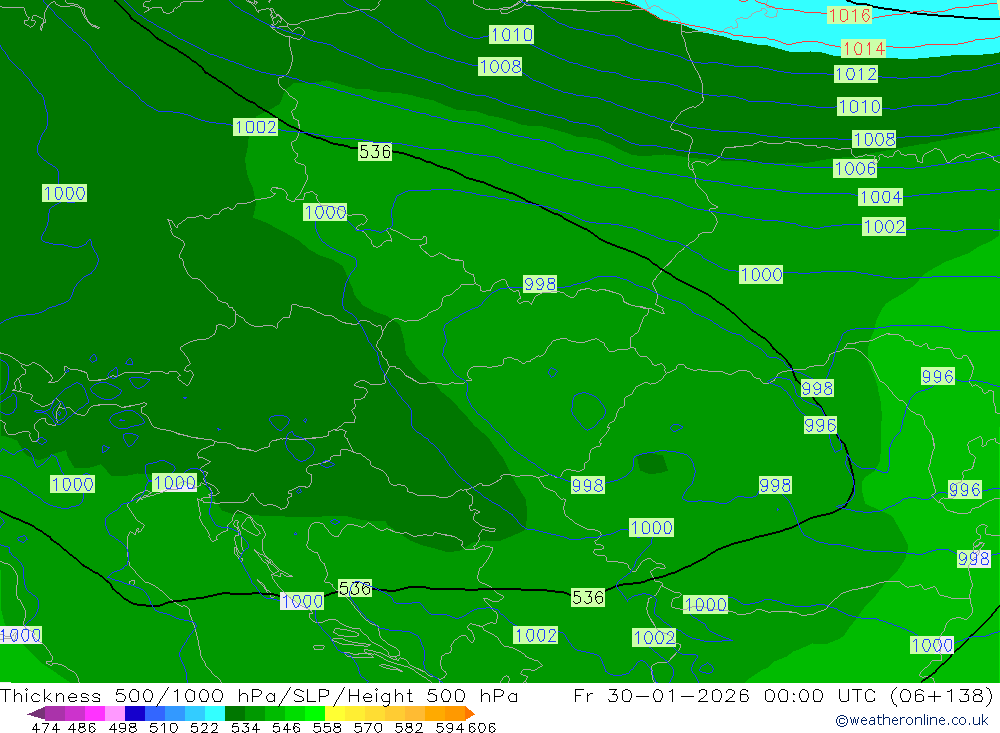The height and width of the screenshot is (733, 1000).
Task: Click the '(06+138)' run offset text
Action: point(942,695)
